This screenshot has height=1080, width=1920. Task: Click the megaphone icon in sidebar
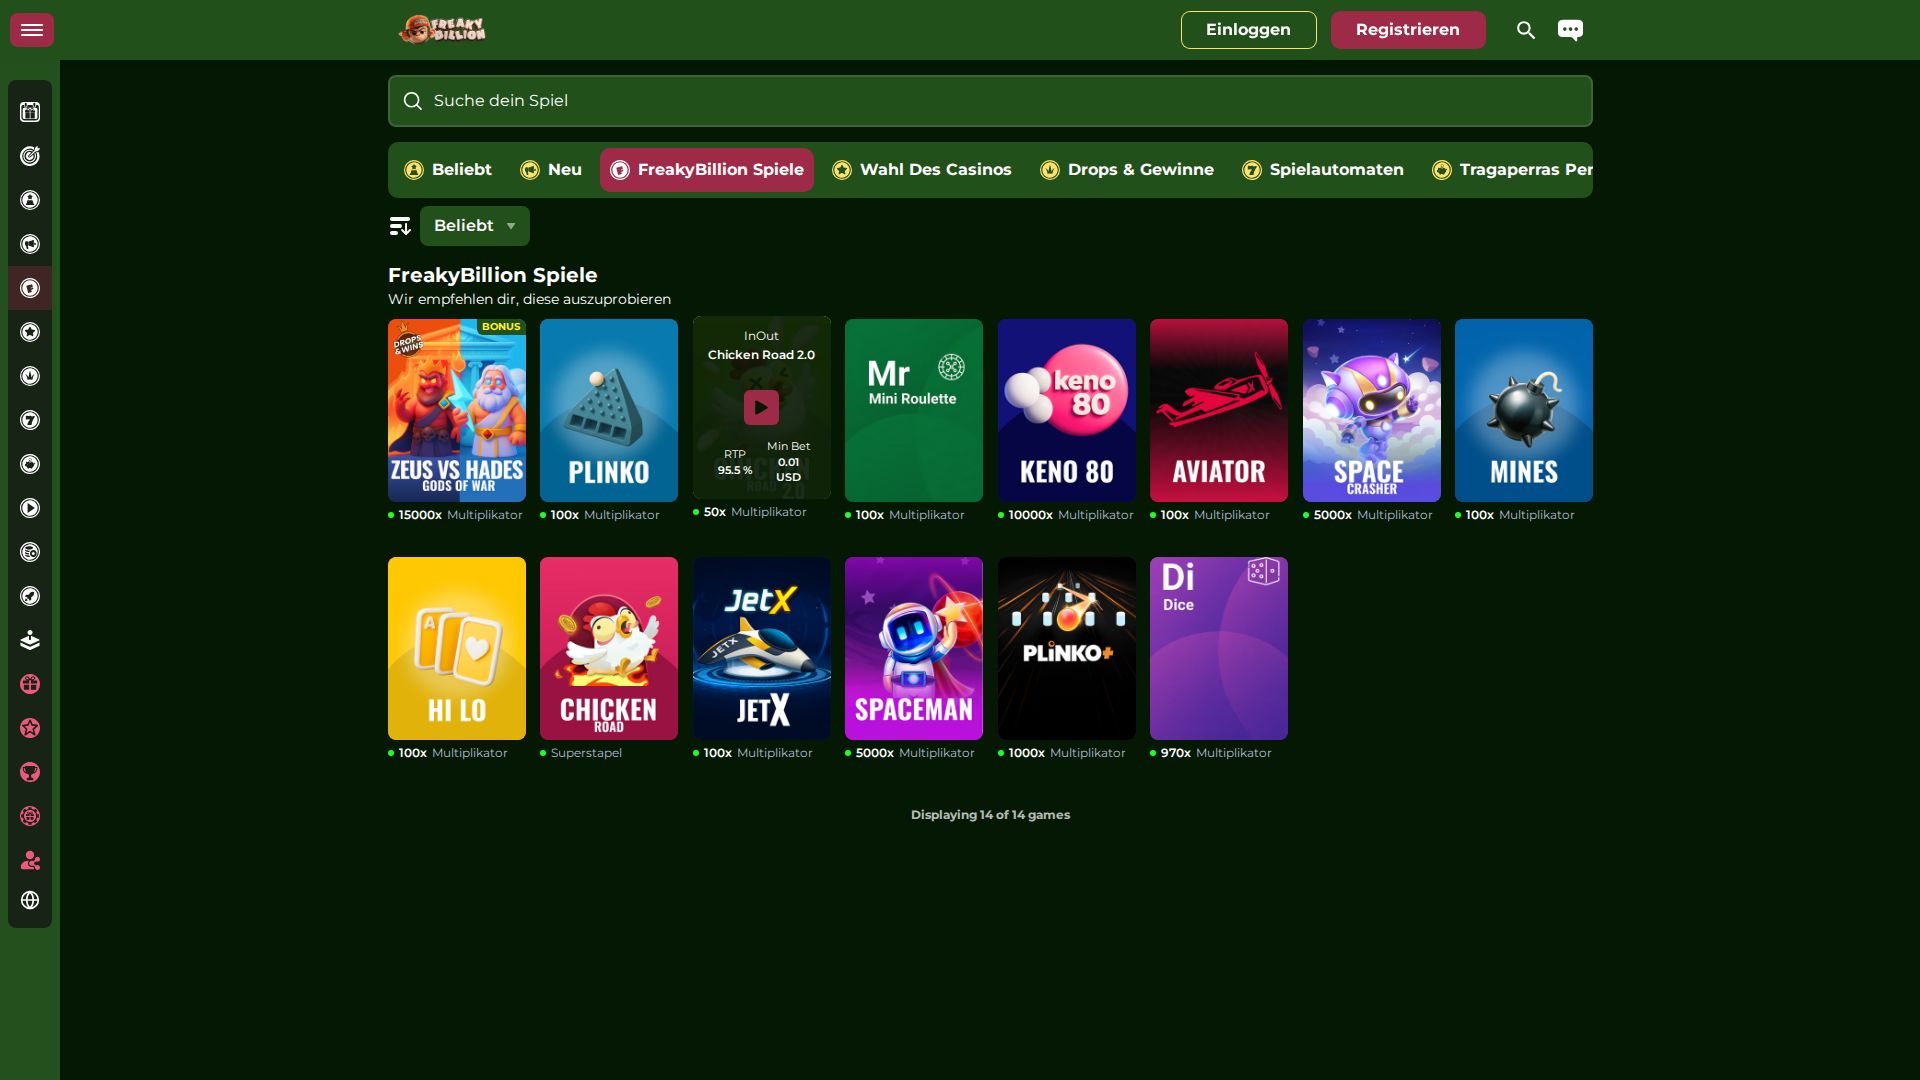30,244
